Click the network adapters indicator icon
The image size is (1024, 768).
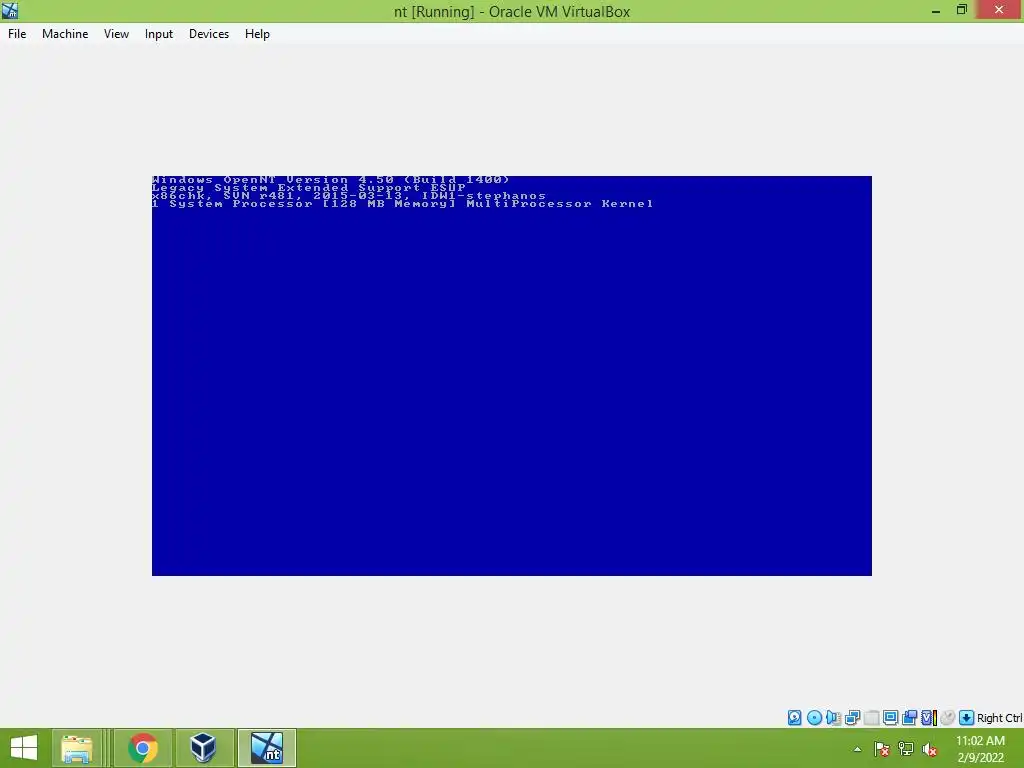coord(852,718)
